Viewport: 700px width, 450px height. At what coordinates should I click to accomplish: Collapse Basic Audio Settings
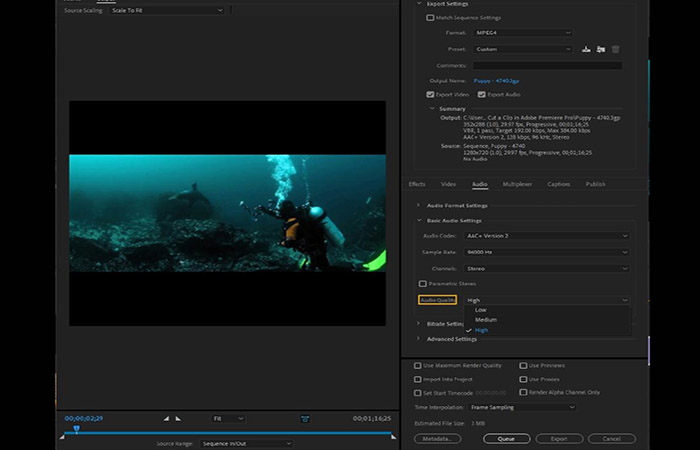pyautogui.click(x=419, y=221)
